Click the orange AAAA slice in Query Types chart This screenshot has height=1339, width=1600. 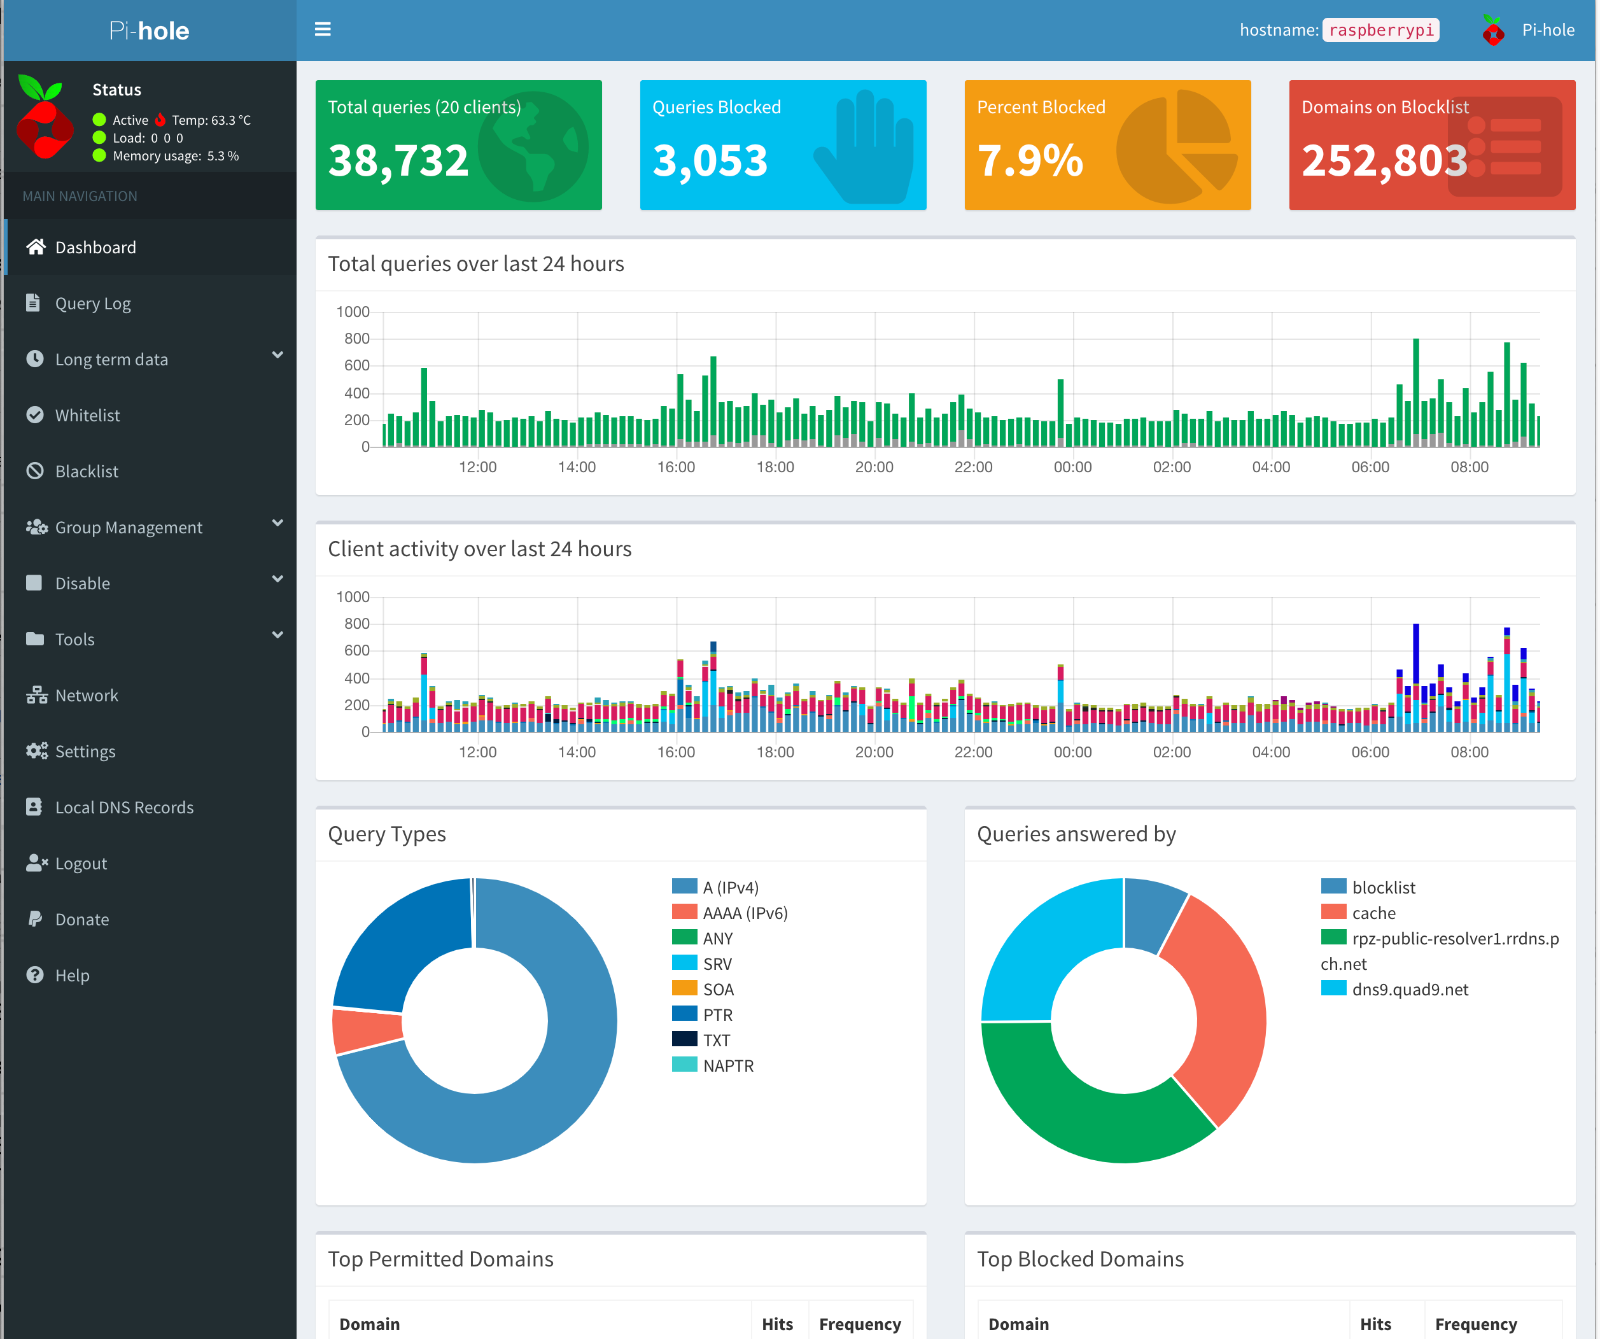coord(366,1031)
